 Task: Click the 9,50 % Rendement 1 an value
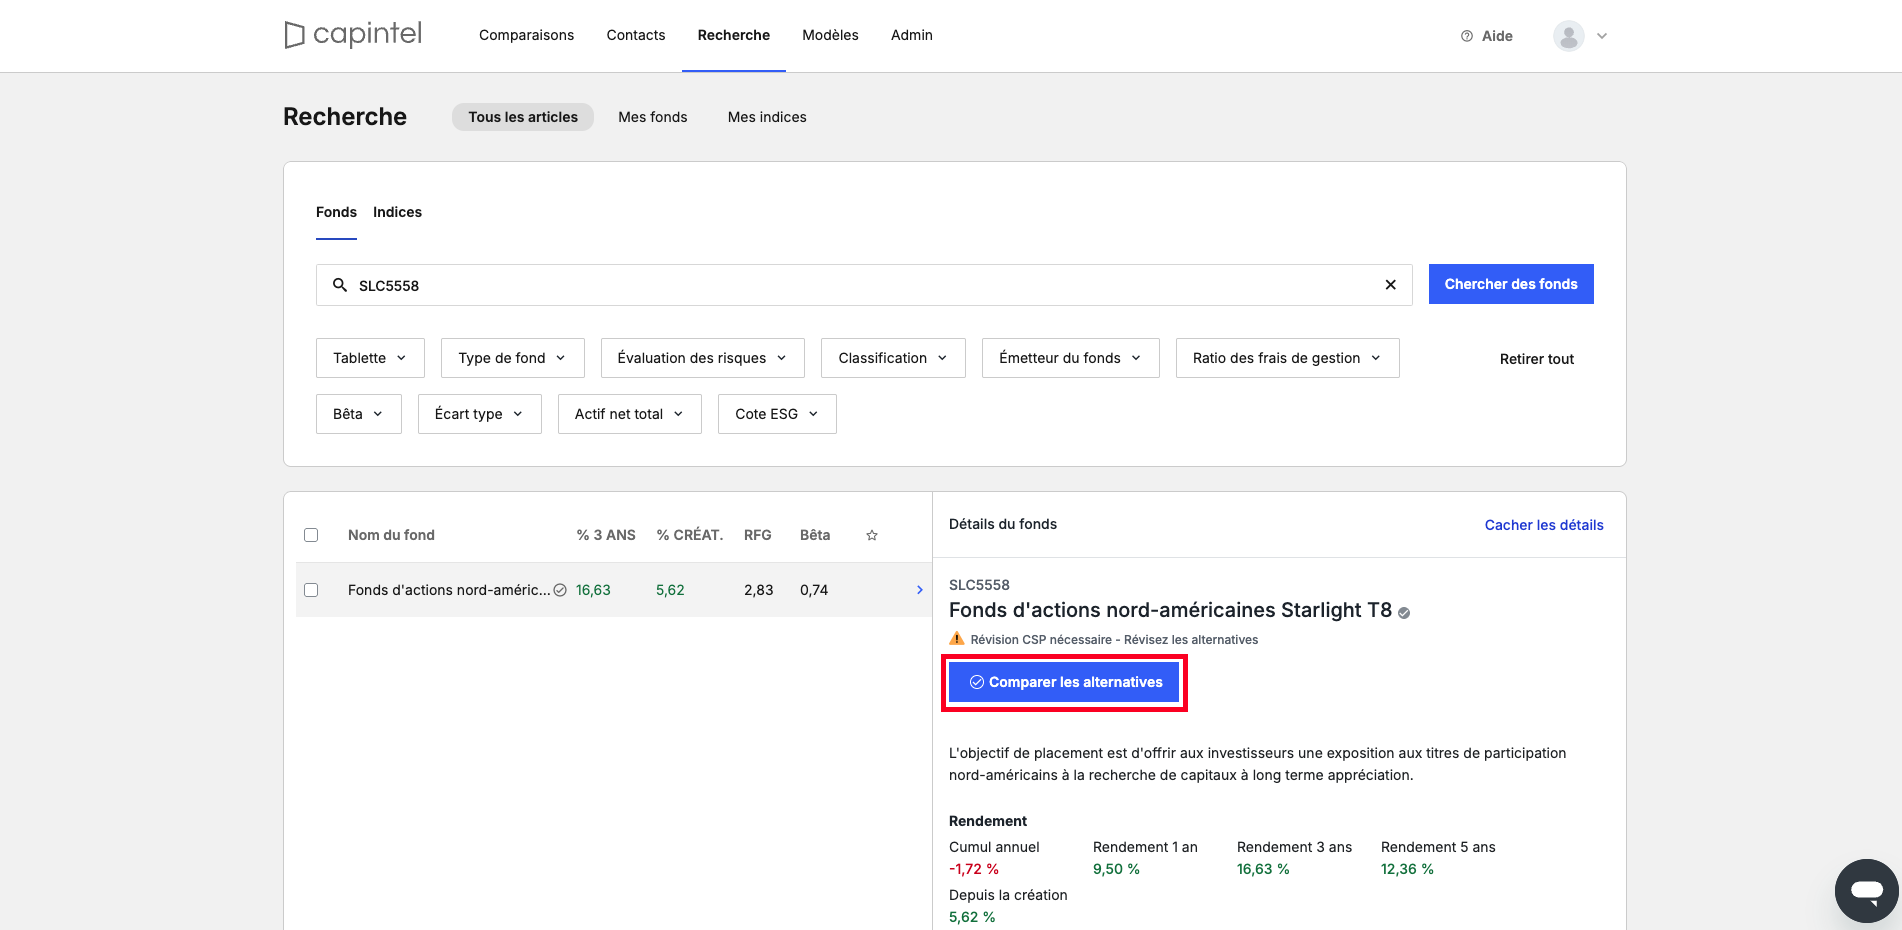click(x=1116, y=869)
